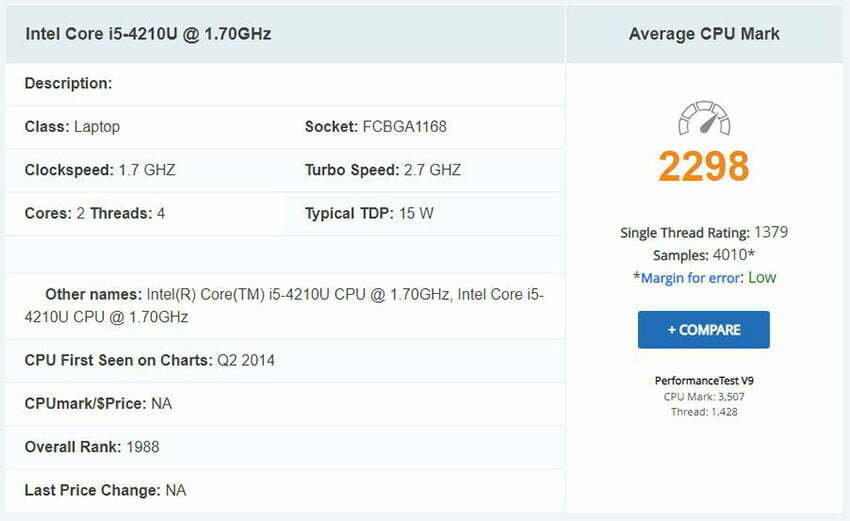Click the Single Thread Rating 1379 text
The height and width of the screenshot is (521, 850).
(x=704, y=233)
